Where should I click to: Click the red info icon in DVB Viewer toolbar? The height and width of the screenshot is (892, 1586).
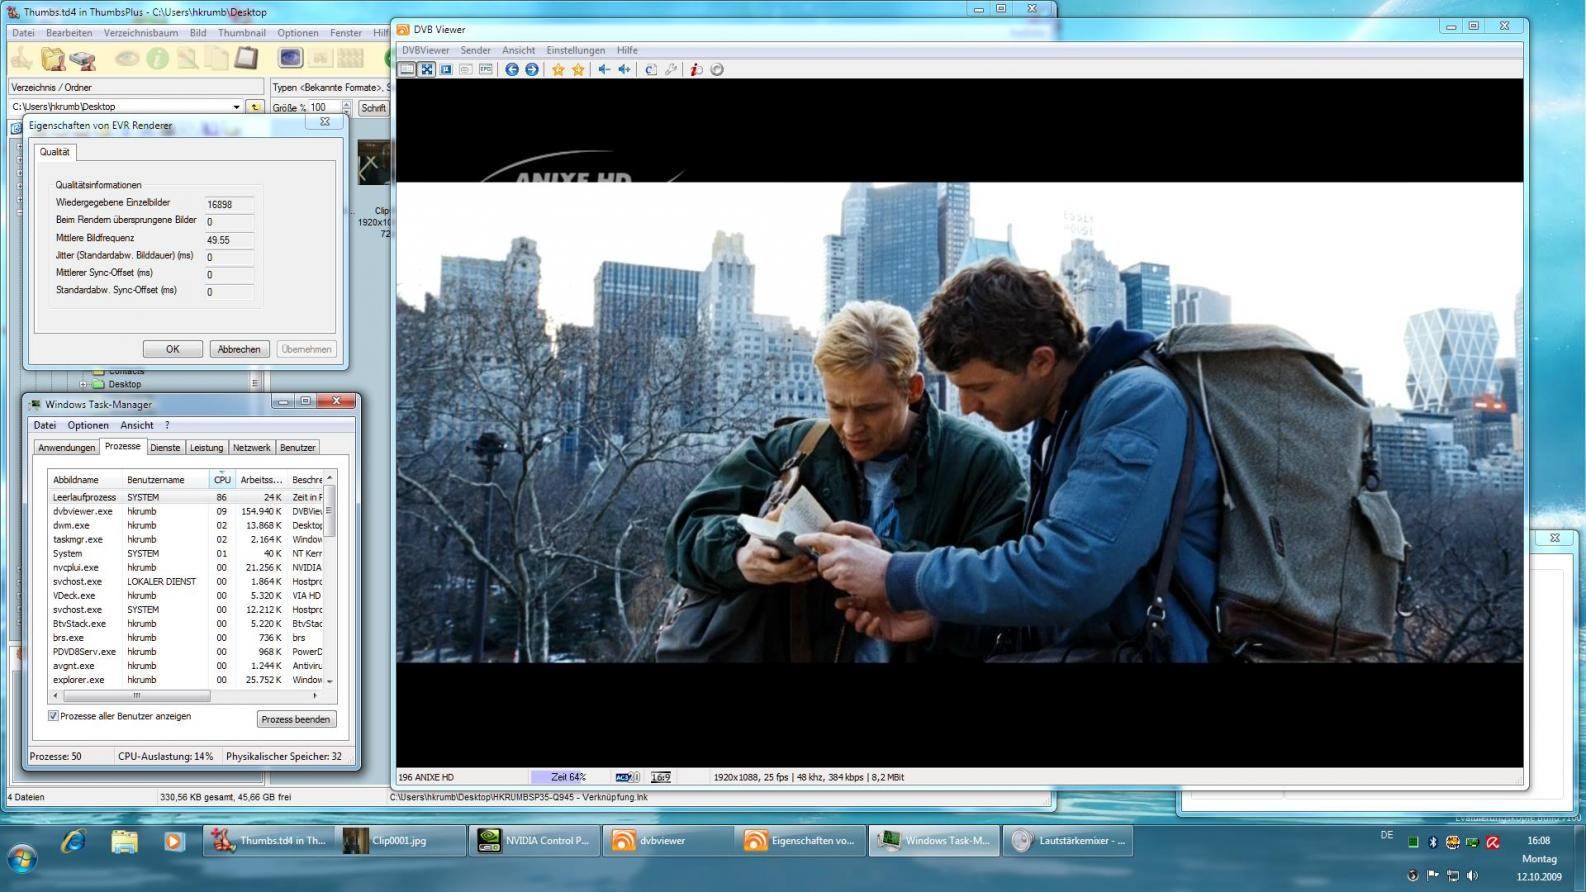(697, 69)
